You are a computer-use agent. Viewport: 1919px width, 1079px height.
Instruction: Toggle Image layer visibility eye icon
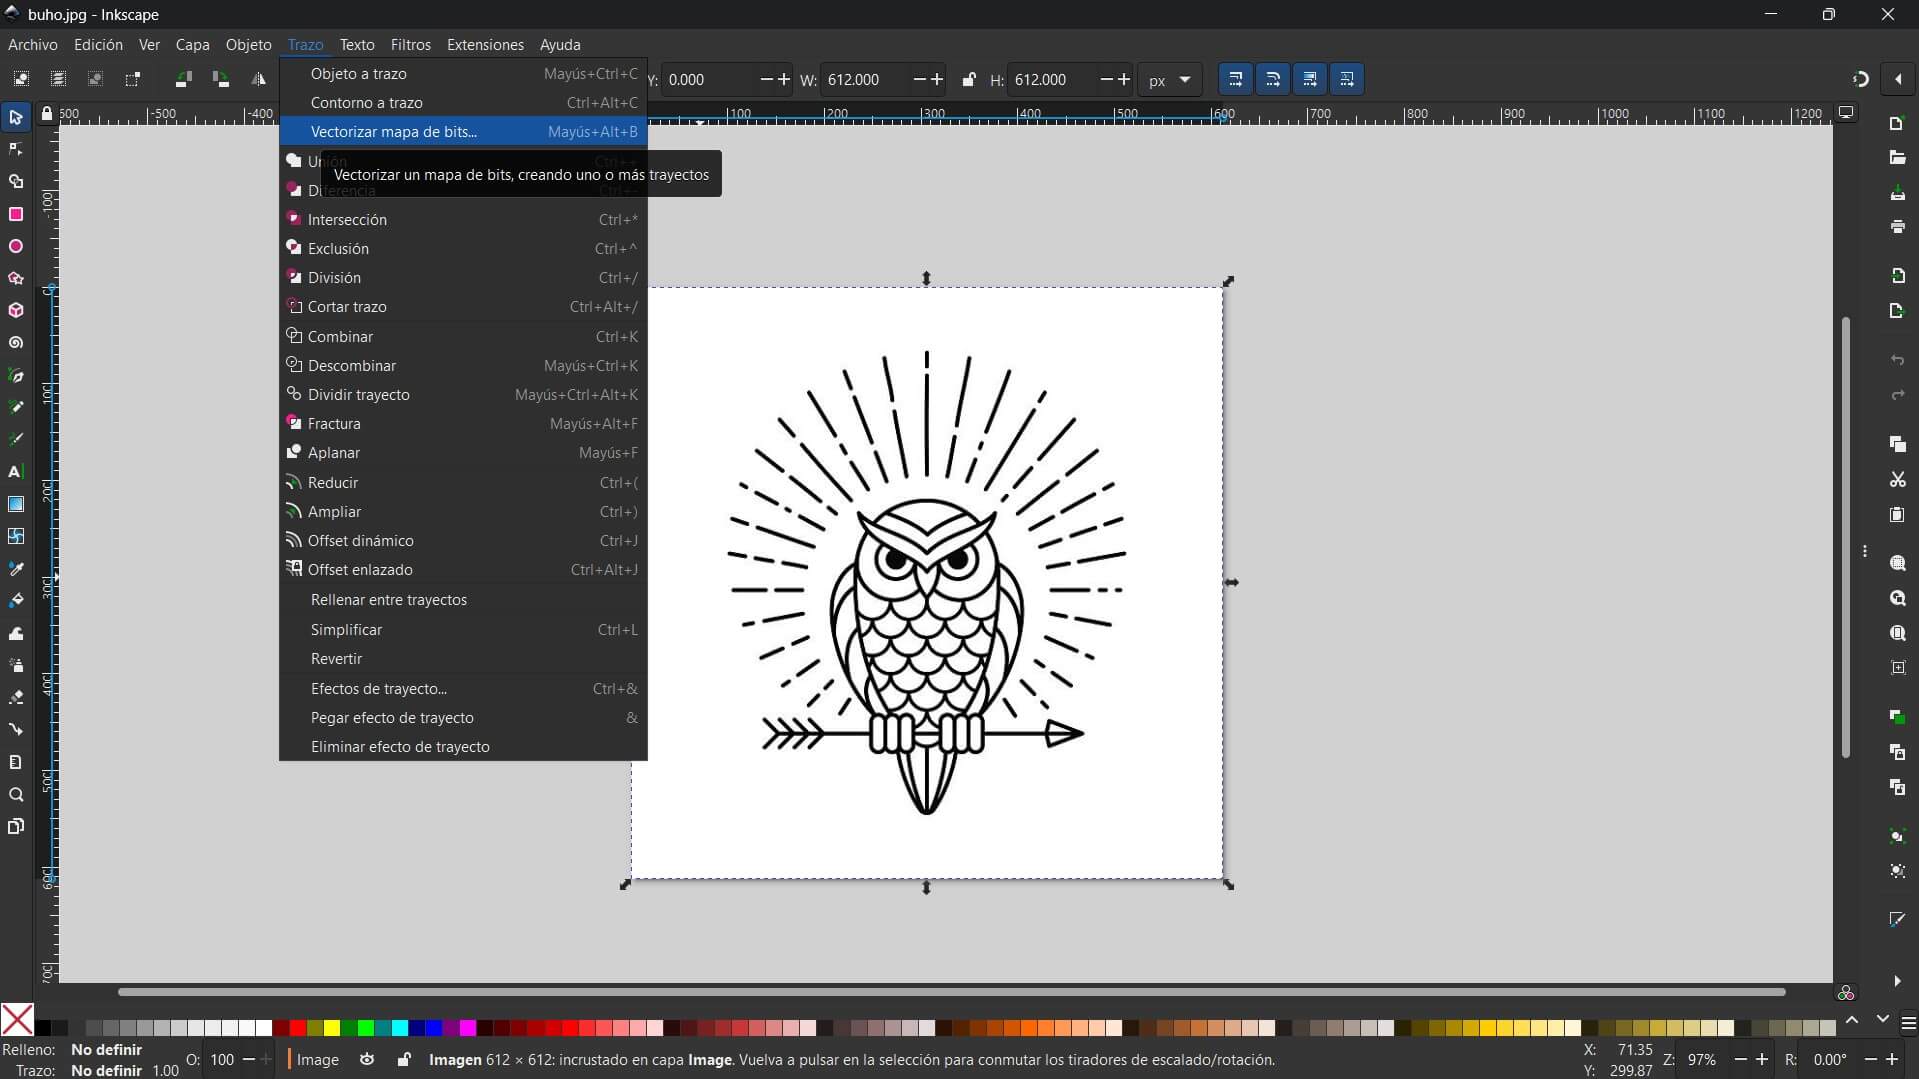pyautogui.click(x=367, y=1059)
